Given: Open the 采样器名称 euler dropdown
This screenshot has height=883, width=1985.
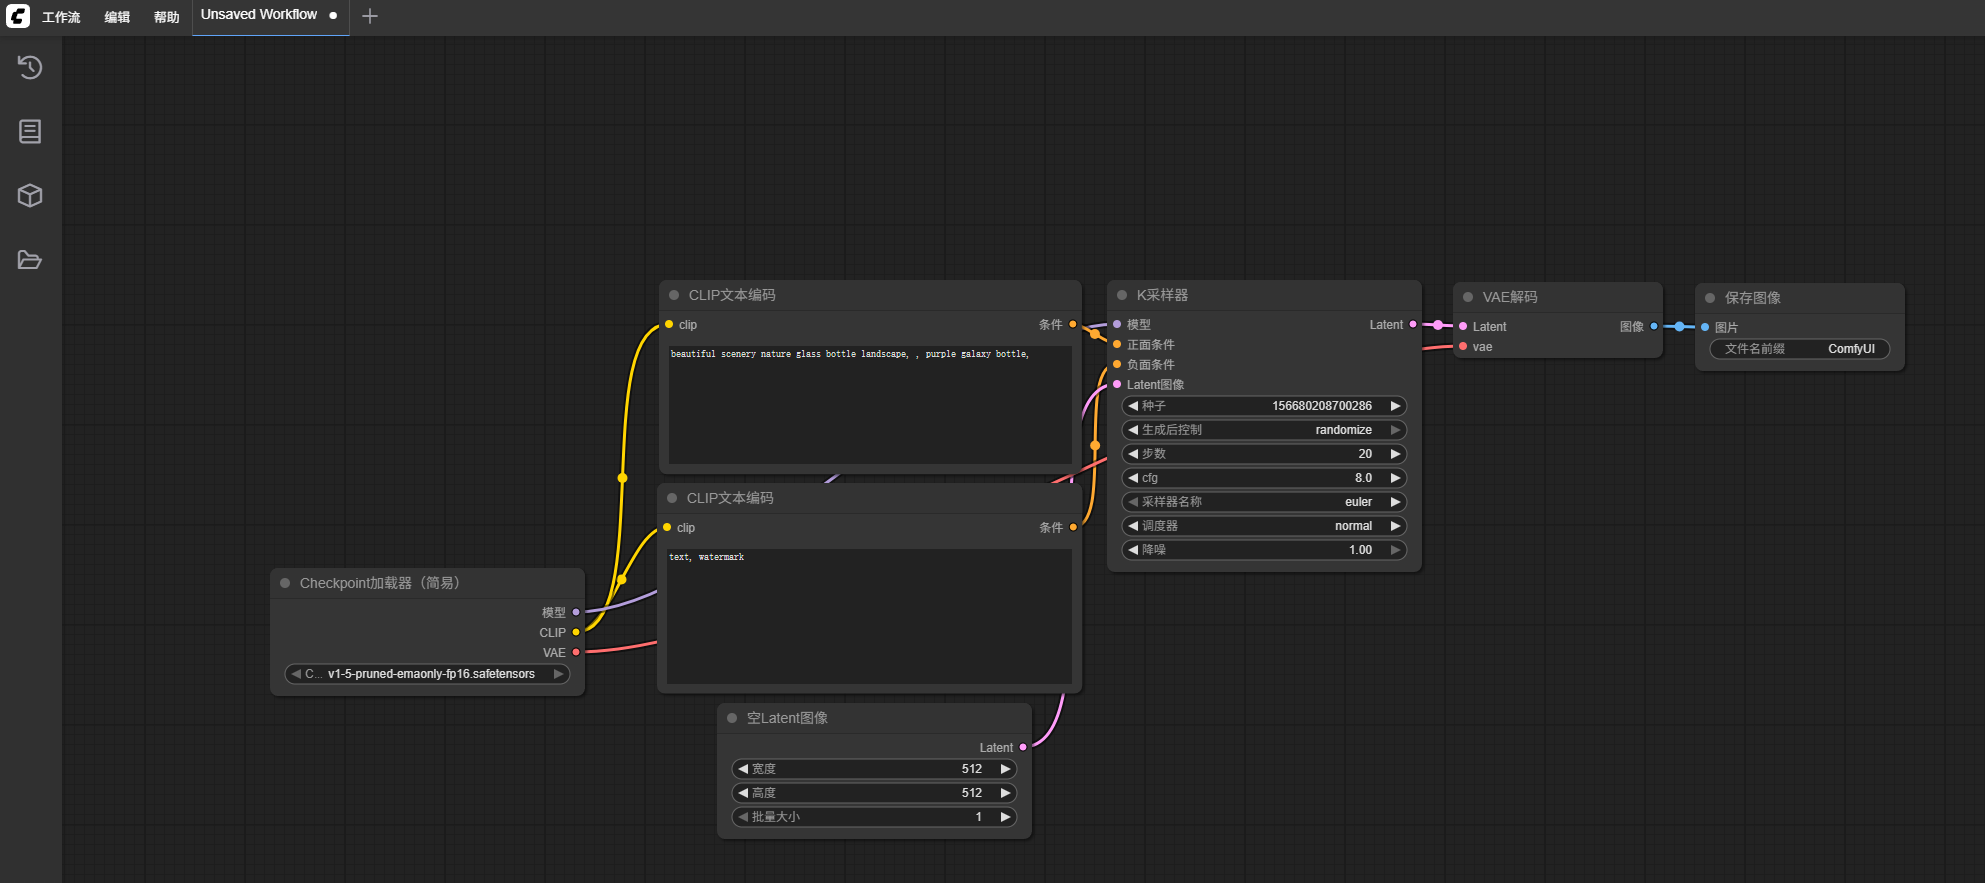Looking at the screenshot, I should click(x=1264, y=502).
